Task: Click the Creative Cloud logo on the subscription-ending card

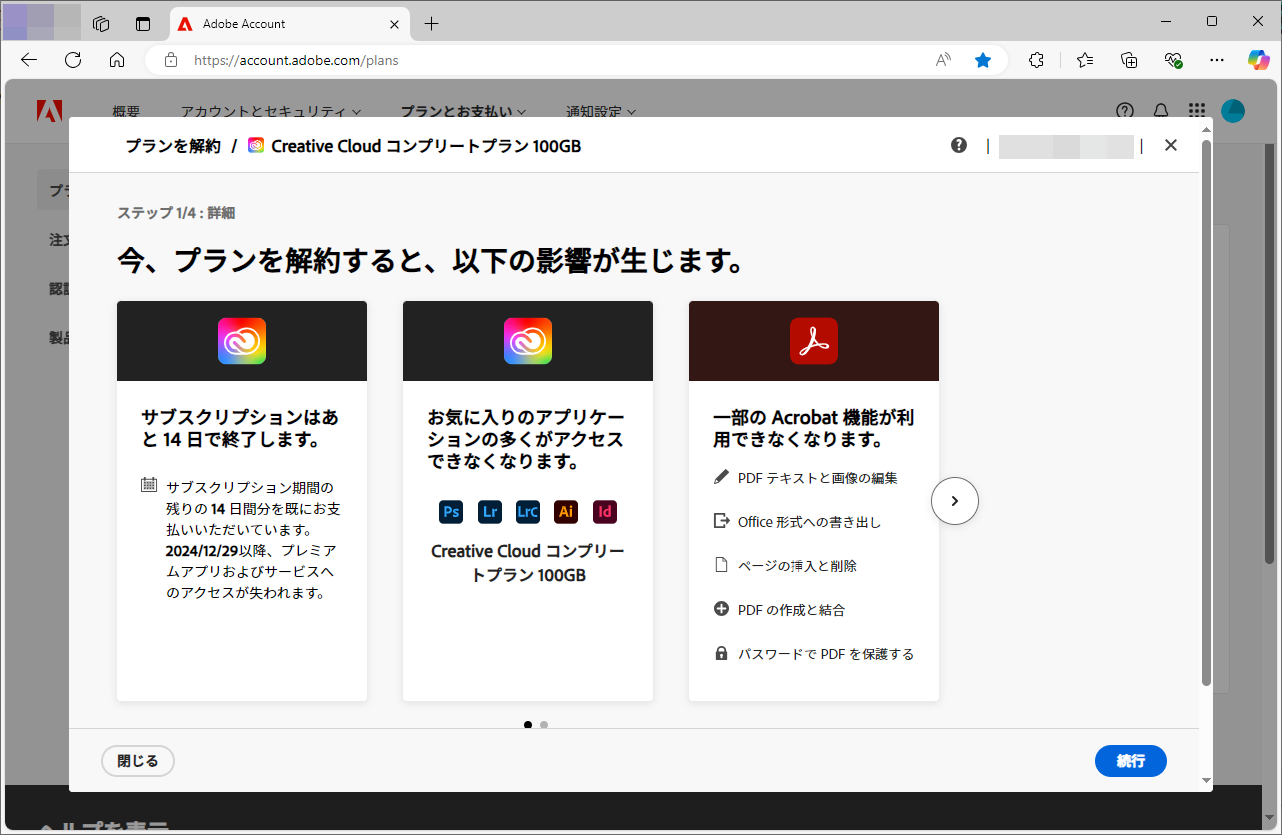Action: coord(242,341)
